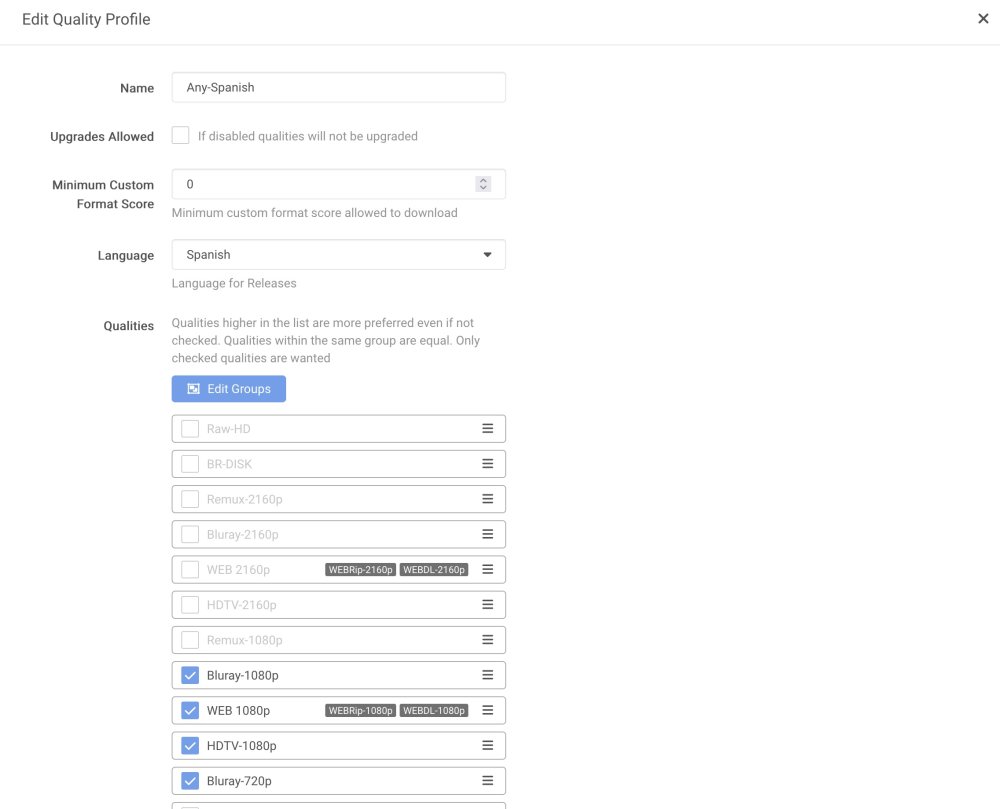Viewport: 1000px width, 809px height.
Task: Check the Remux-2160p quality checkbox
Action: point(190,499)
